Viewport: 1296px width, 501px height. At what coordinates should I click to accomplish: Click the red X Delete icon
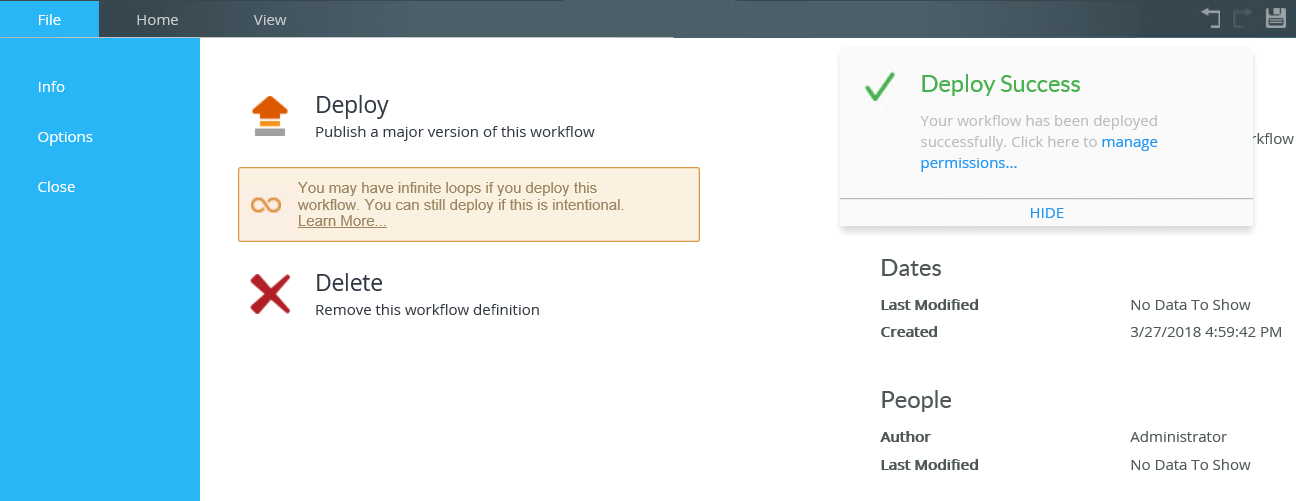270,294
